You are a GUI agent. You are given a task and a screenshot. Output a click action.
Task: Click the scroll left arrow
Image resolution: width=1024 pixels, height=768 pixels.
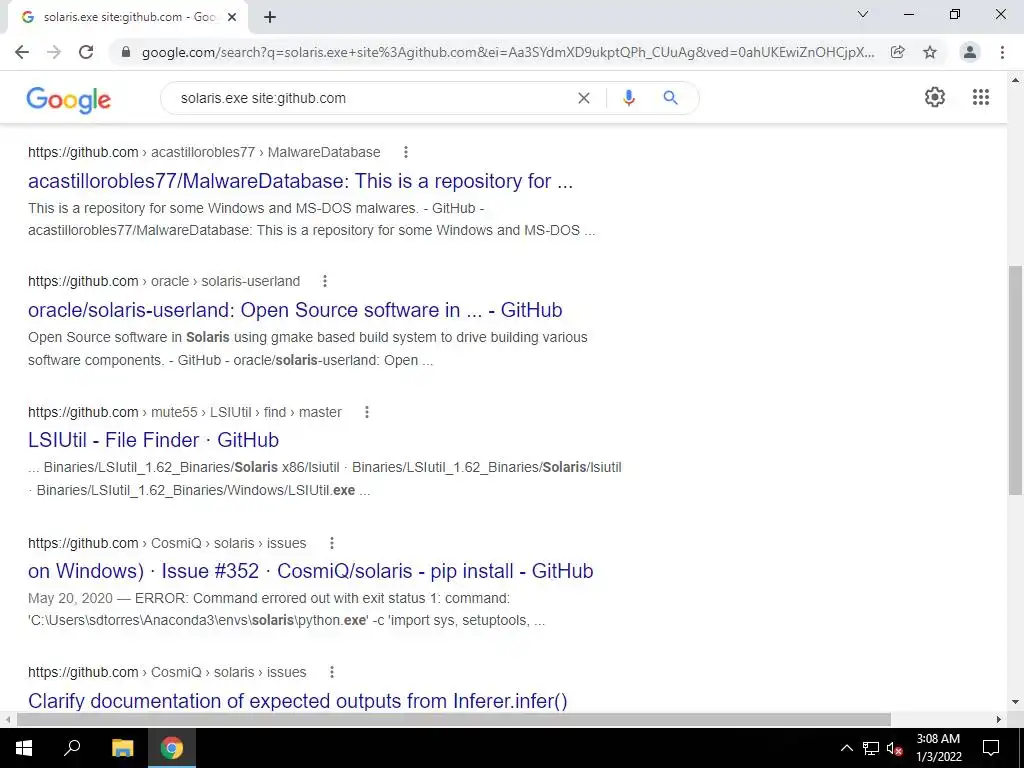coord(7,720)
